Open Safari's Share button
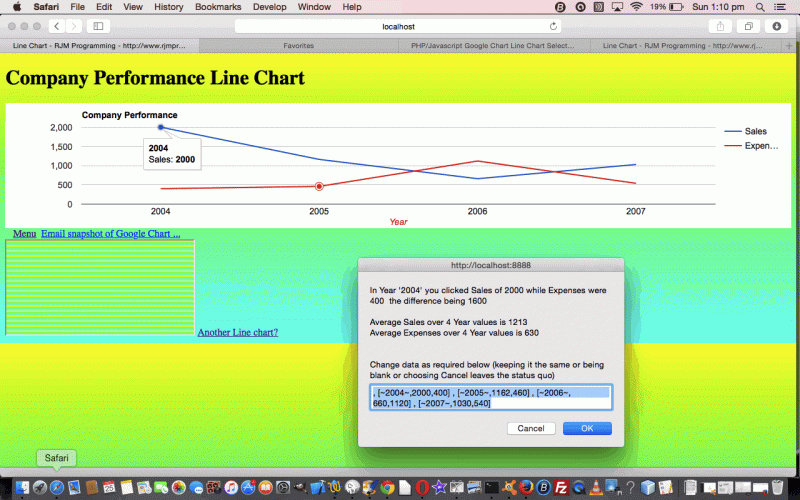This screenshot has width=800, height=500. (720, 26)
